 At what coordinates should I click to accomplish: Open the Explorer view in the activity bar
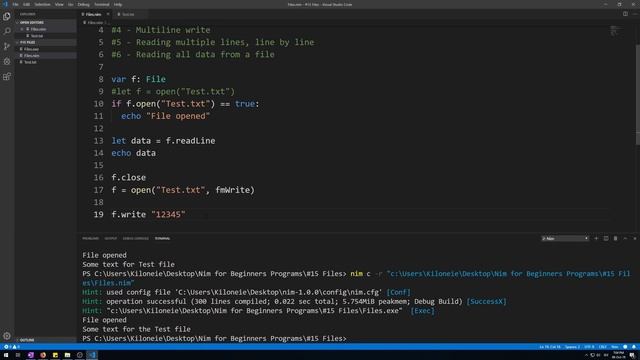coord(7,16)
